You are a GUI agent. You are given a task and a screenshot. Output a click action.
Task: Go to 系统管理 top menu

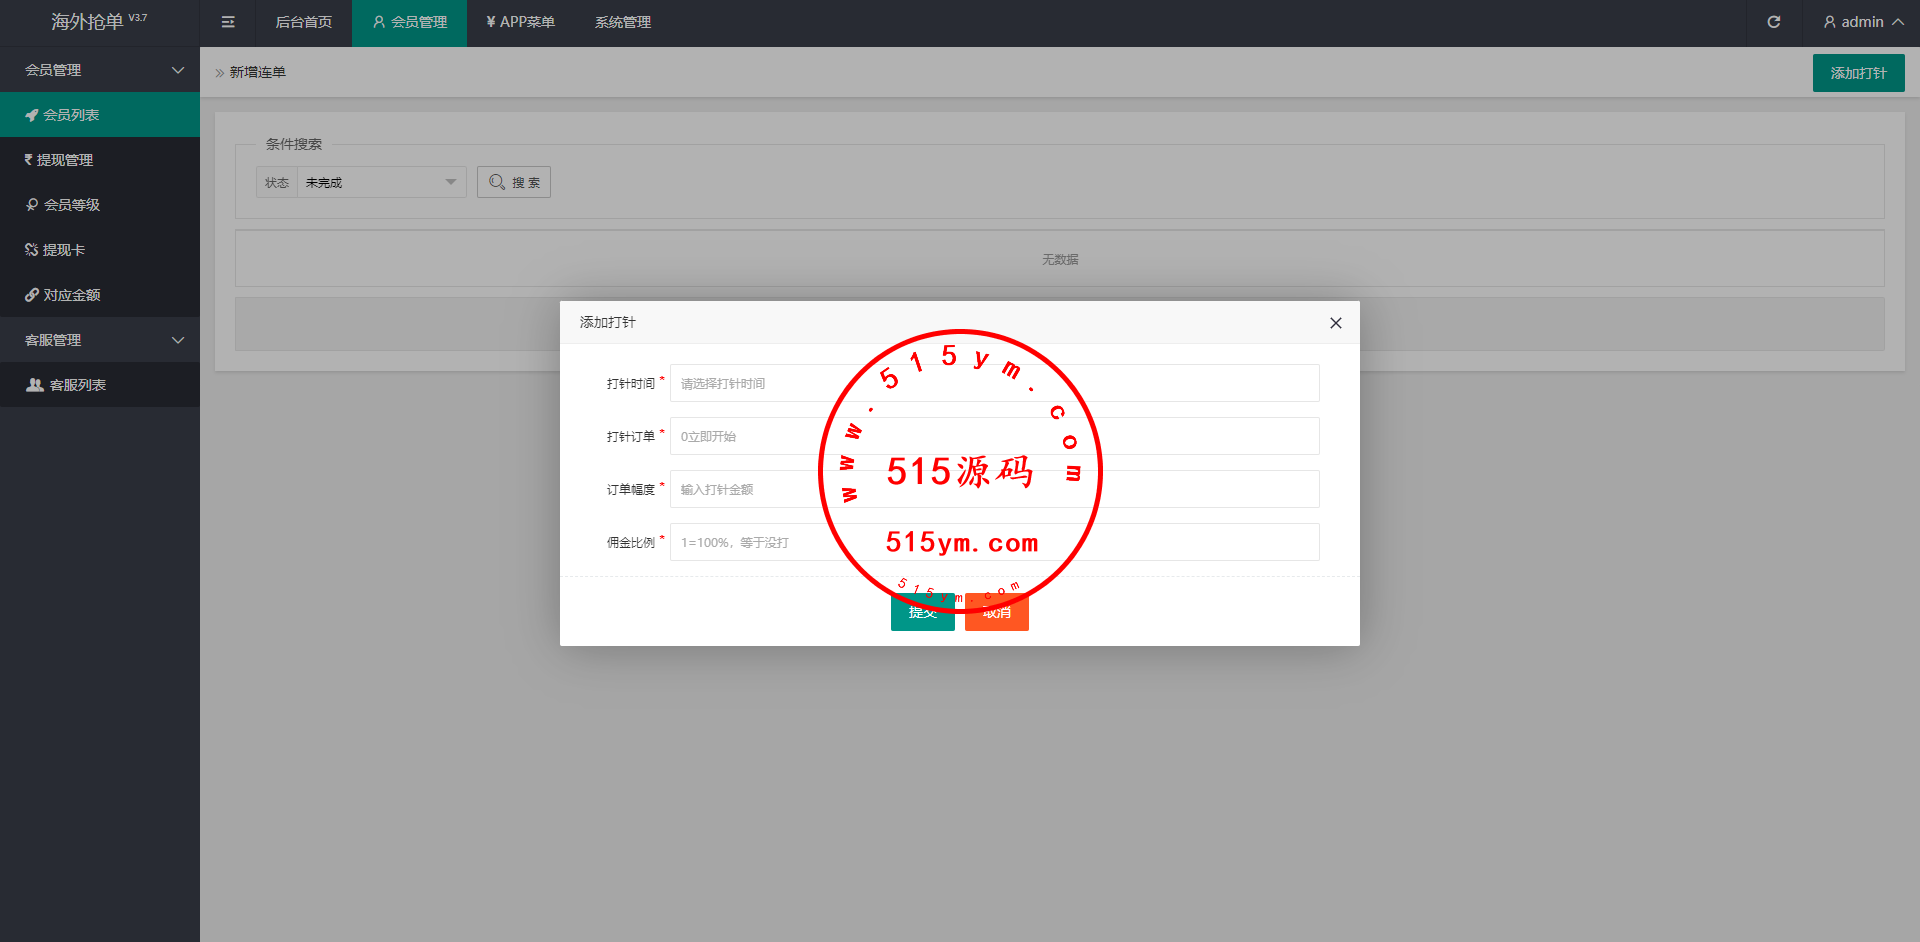click(622, 22)
